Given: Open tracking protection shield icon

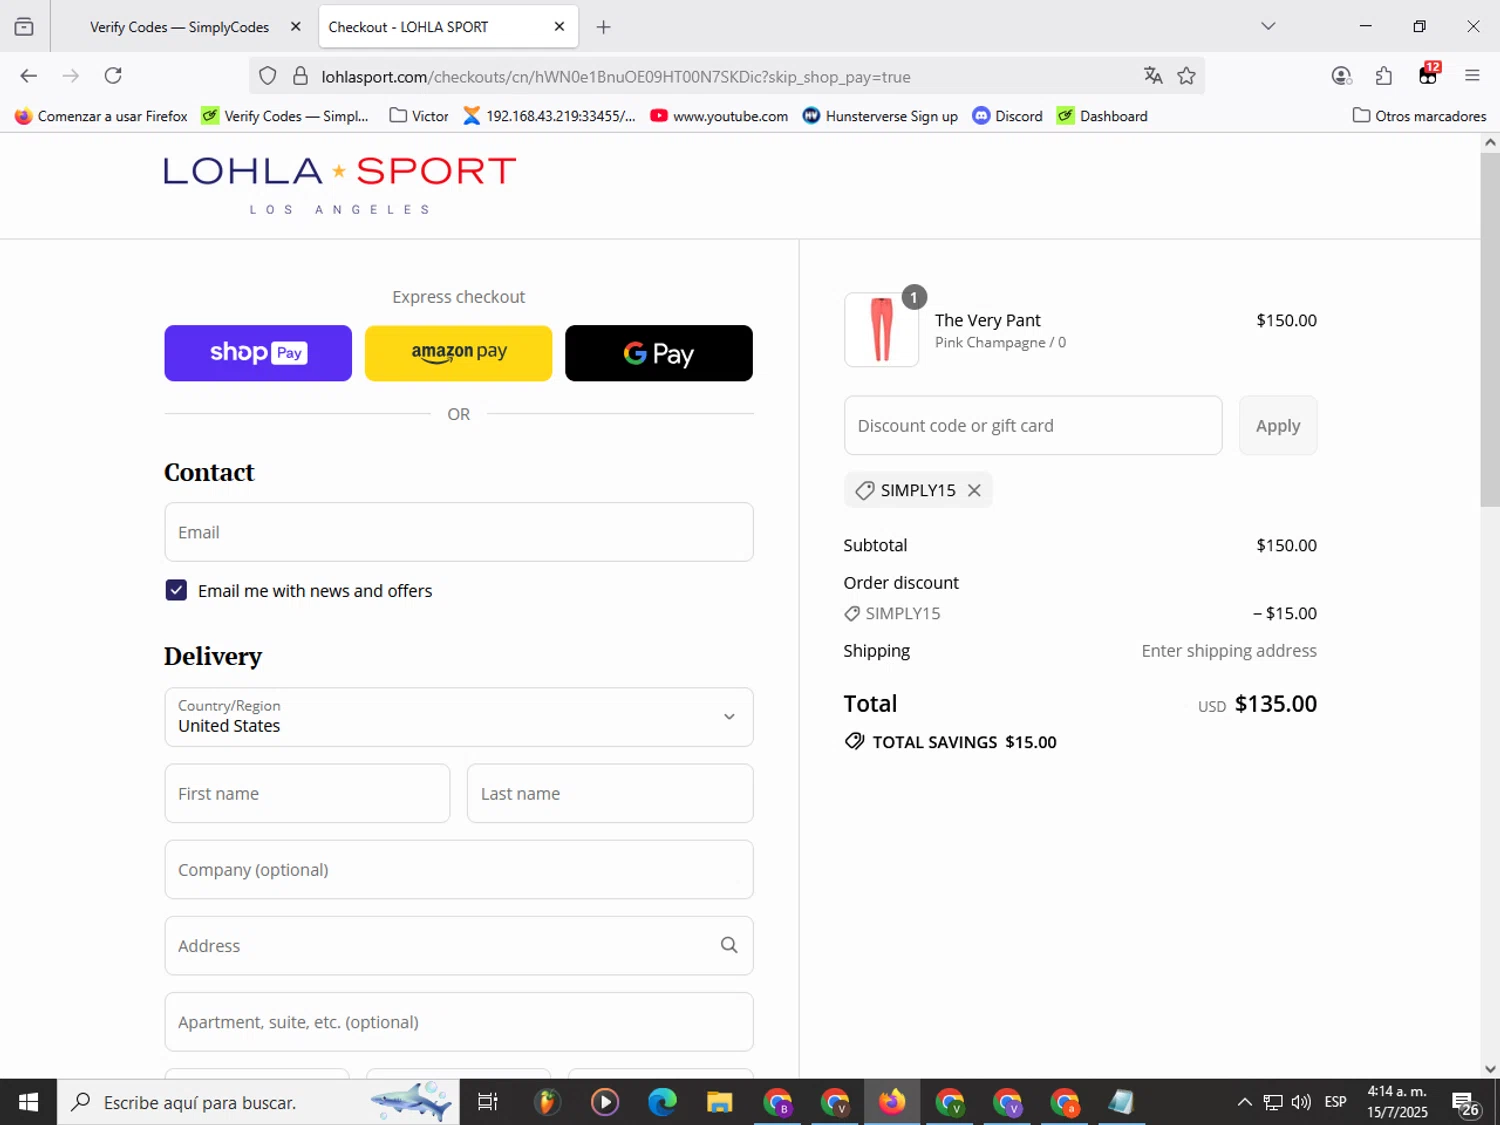Looking at the screenshot, I should [267, 76].
